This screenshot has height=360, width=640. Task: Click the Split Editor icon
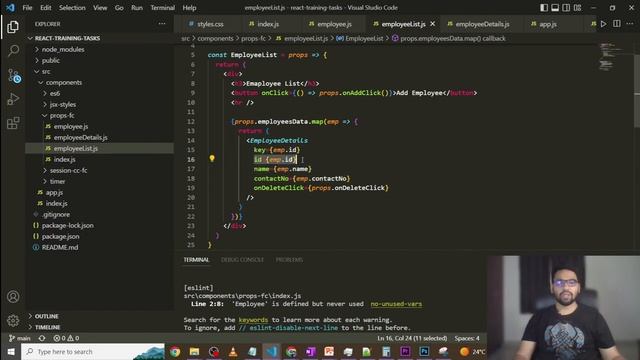pos(617,24)
